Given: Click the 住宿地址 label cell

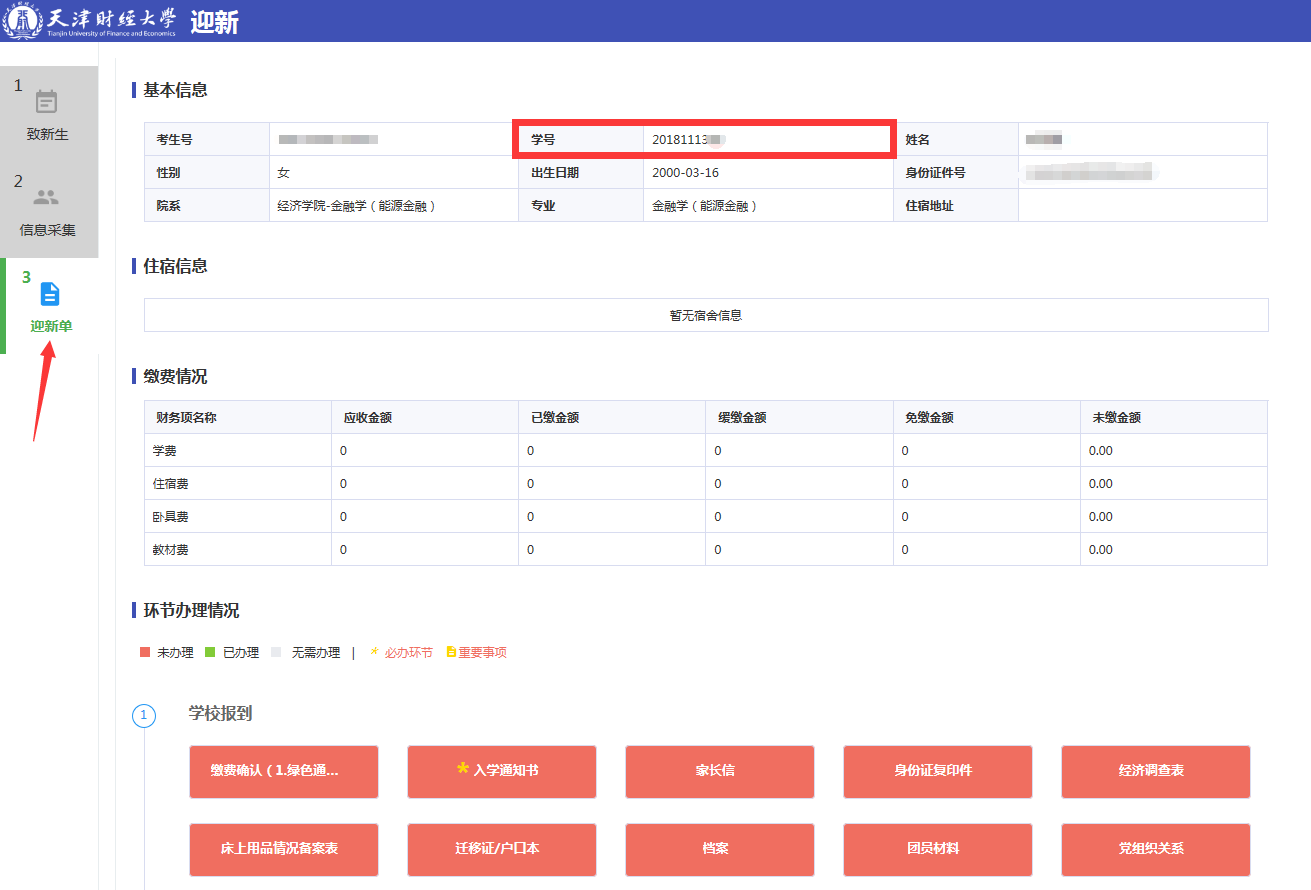Looking at the screenshot, I should click(x=956, y=205).
